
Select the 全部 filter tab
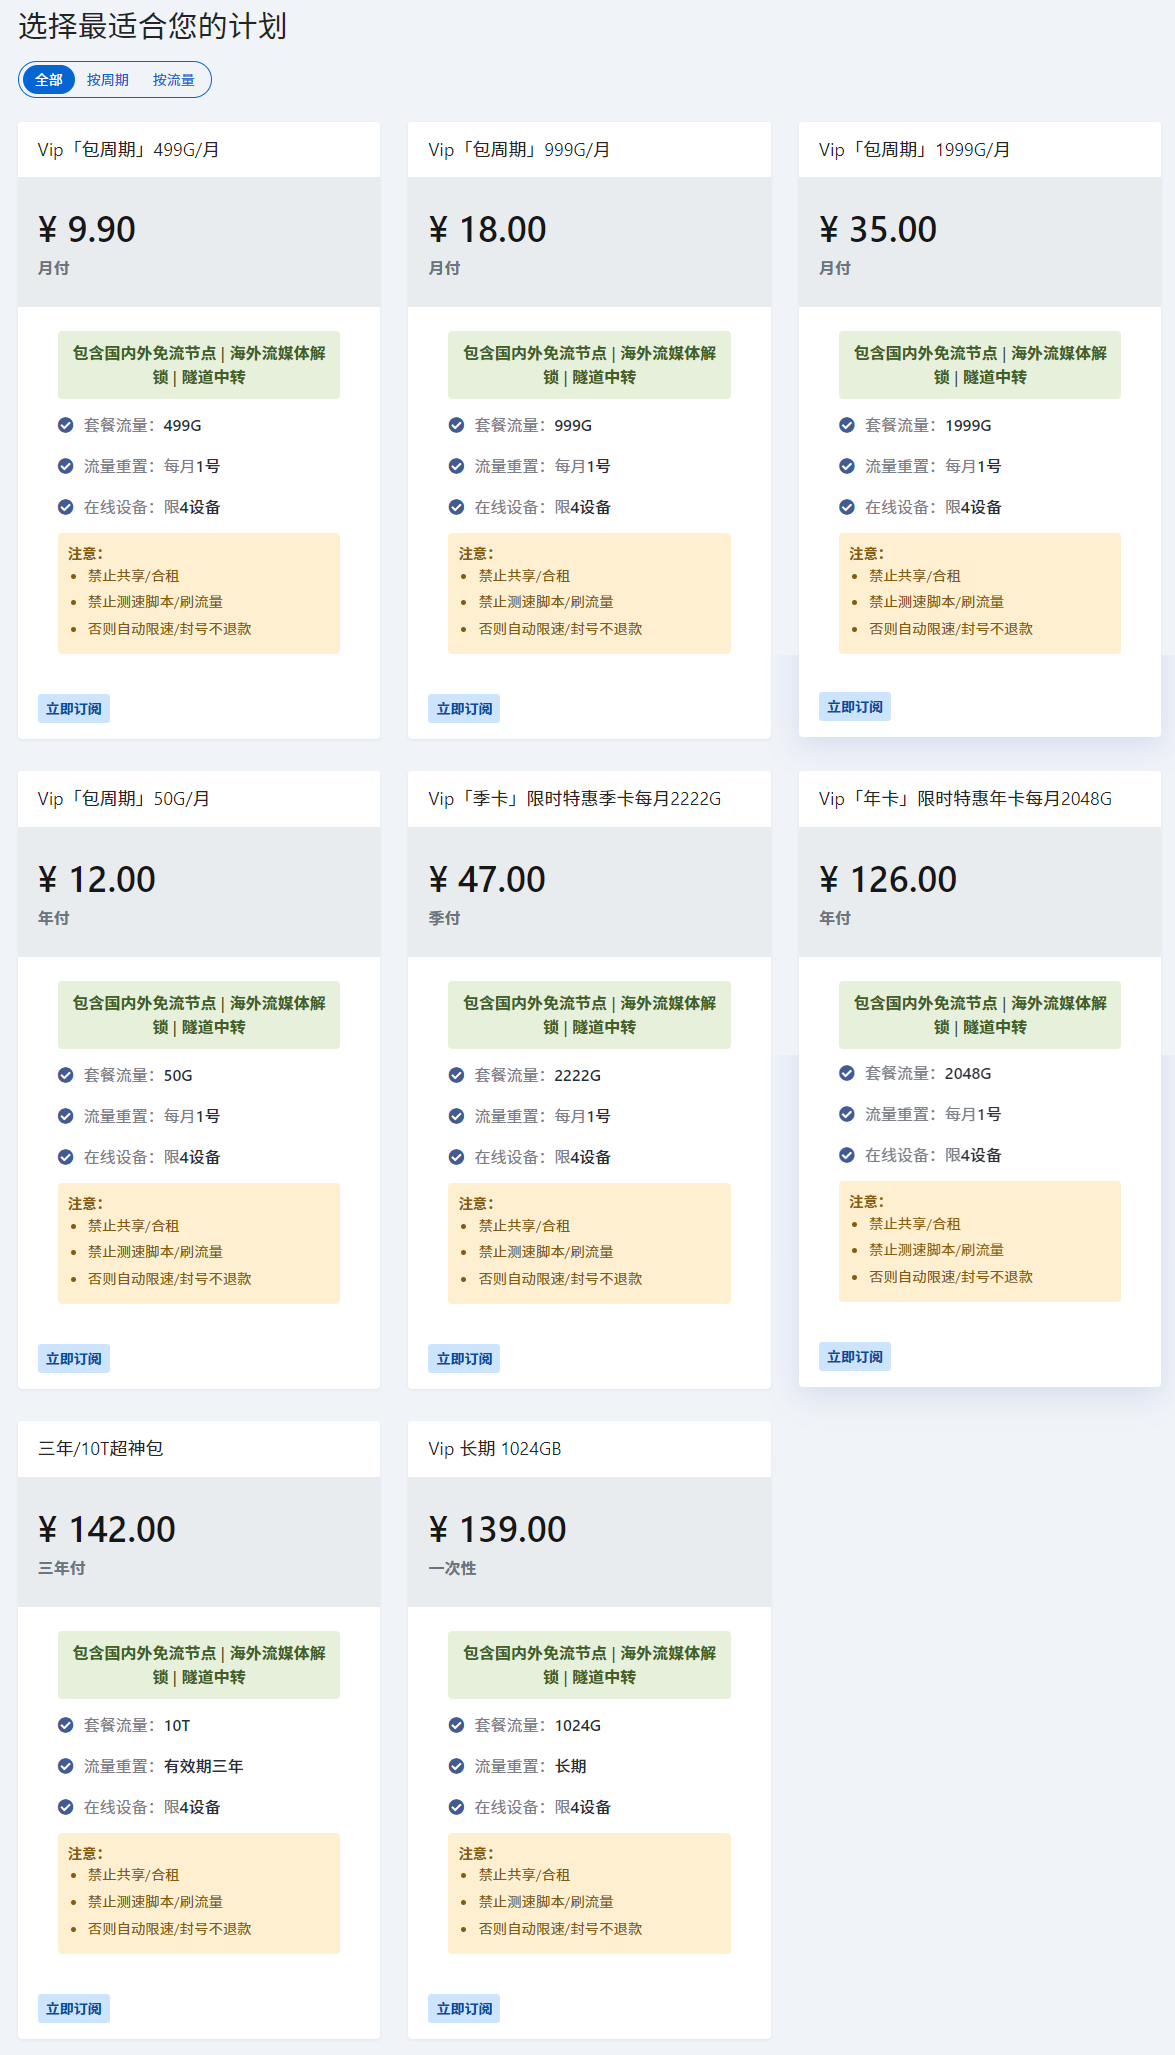click(49, 80)
